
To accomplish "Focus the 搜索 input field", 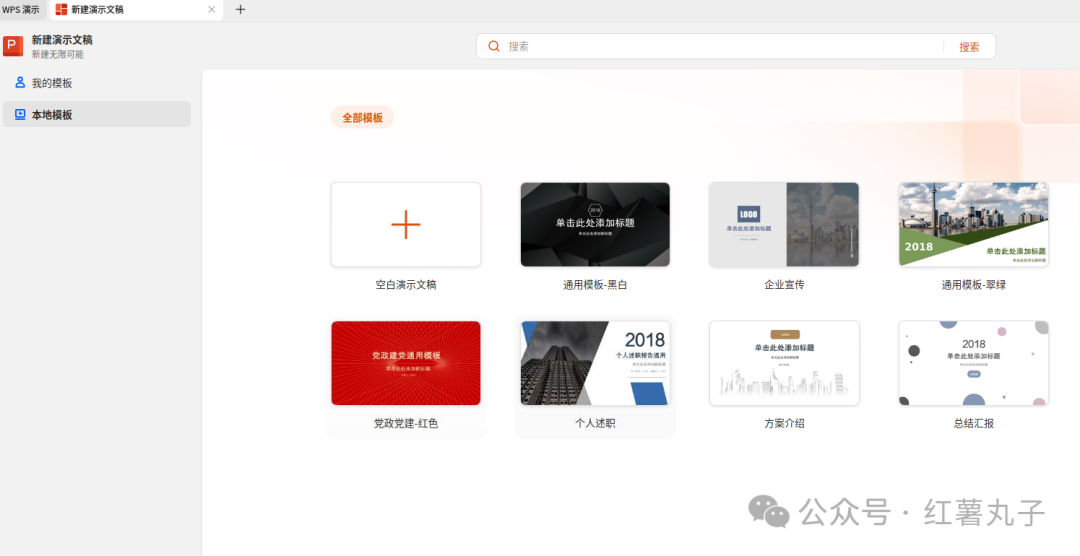I will pyautogui.click(x=723, y=46).
